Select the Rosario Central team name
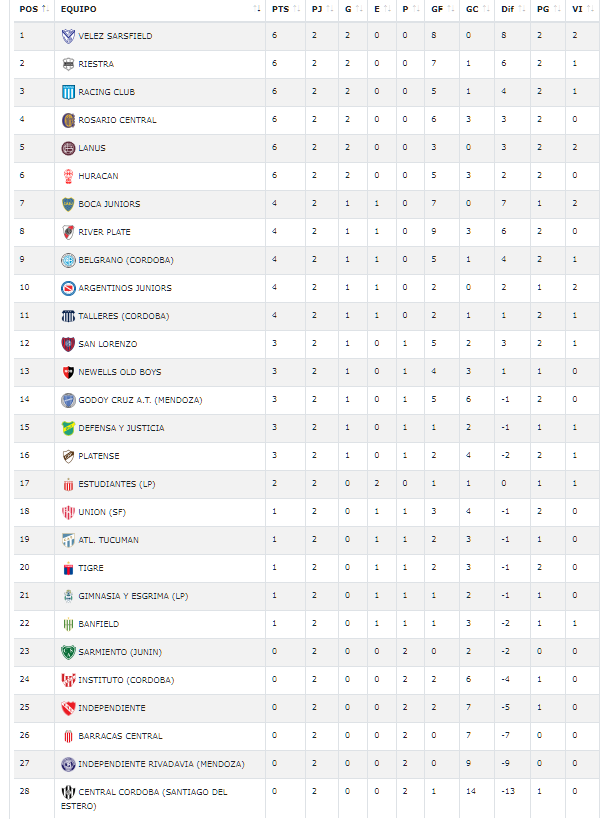This screenshot has width=607, height=819. [118, 120]
